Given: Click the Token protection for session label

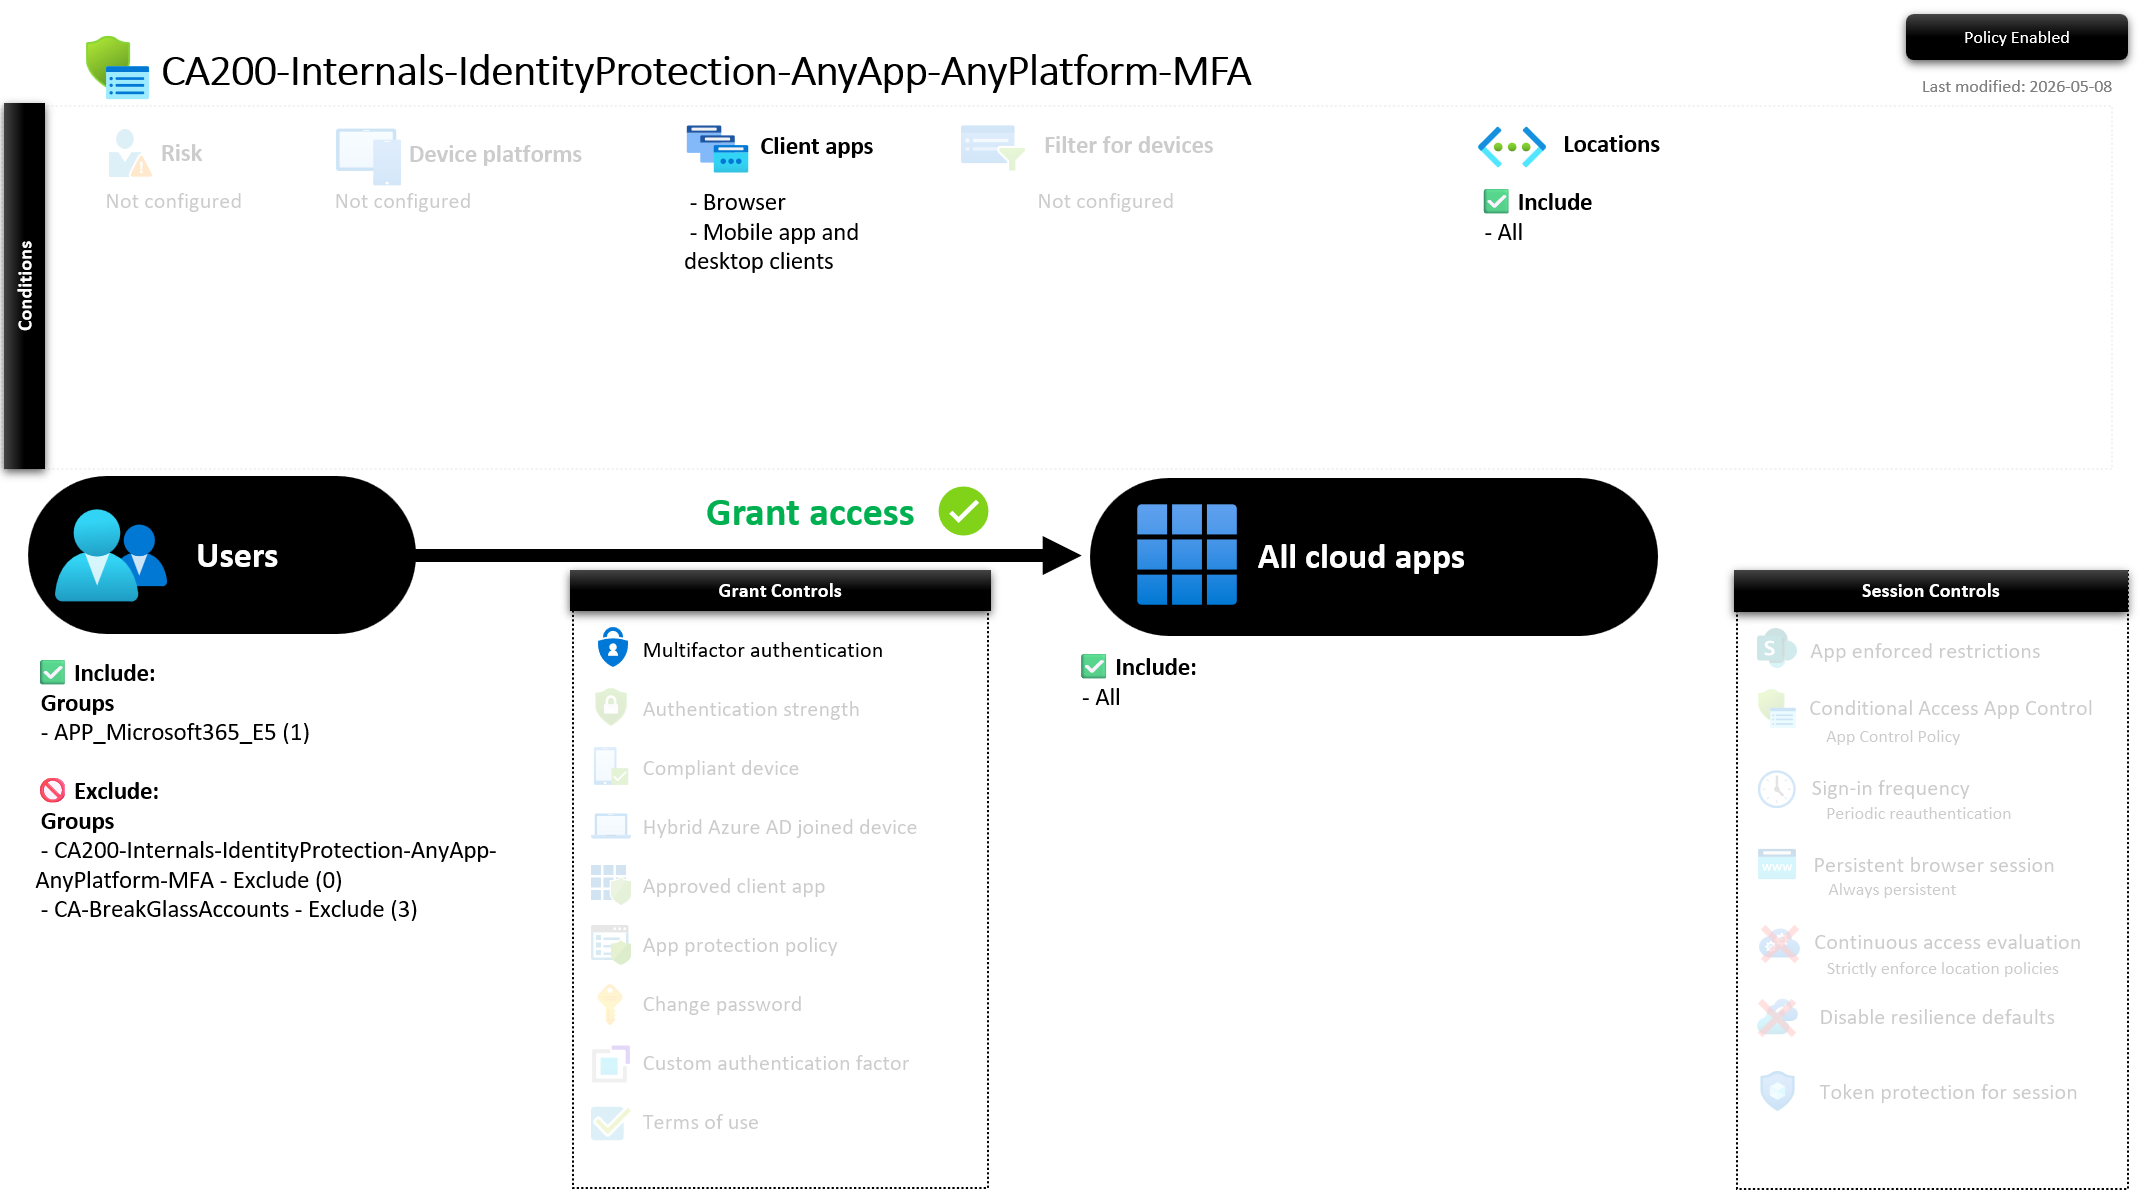Looking at the screenshot, I should coord(1948,1092).
